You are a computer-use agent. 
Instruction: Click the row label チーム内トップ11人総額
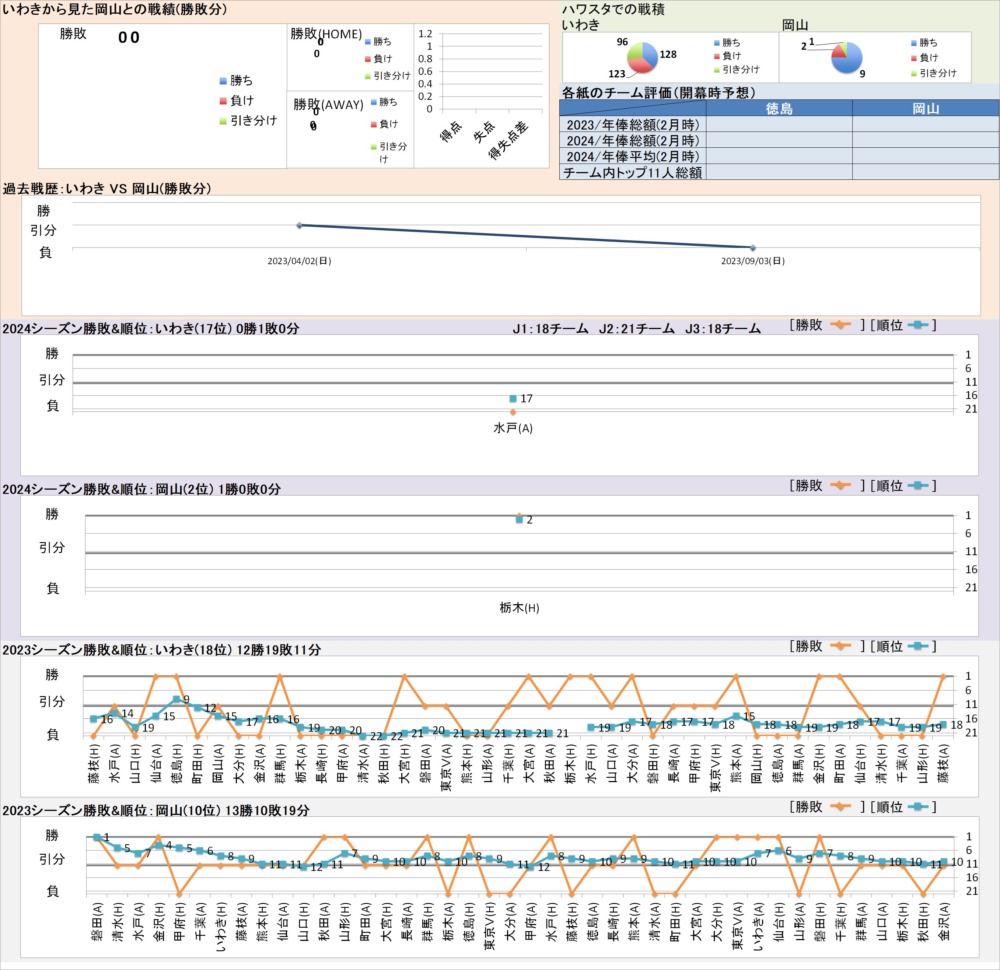tap(633, 172)
